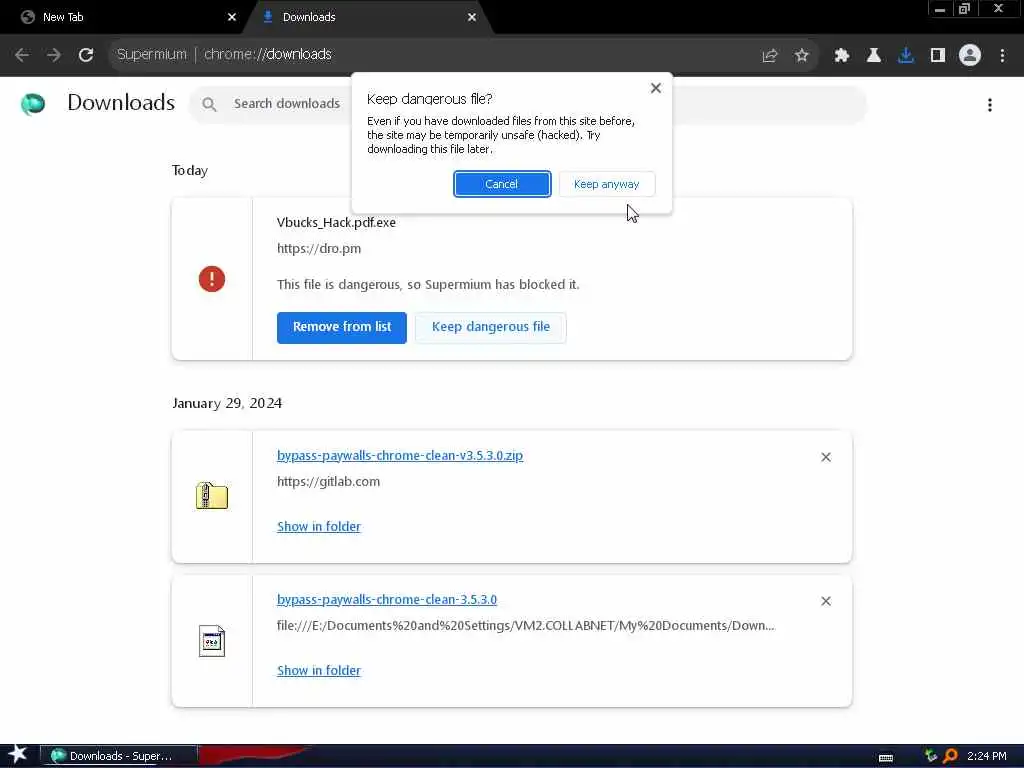Screen dimensions: 1024x768
Task: Close the Downloads tab
Action: point(472,17)
